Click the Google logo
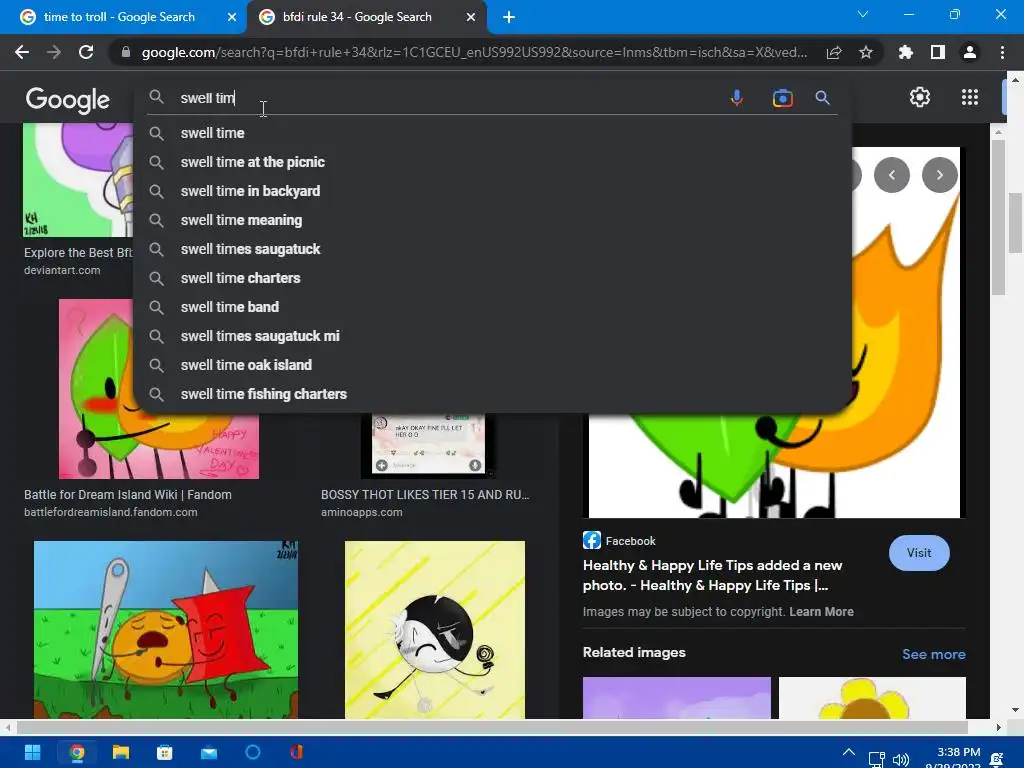 coord(68,100)
